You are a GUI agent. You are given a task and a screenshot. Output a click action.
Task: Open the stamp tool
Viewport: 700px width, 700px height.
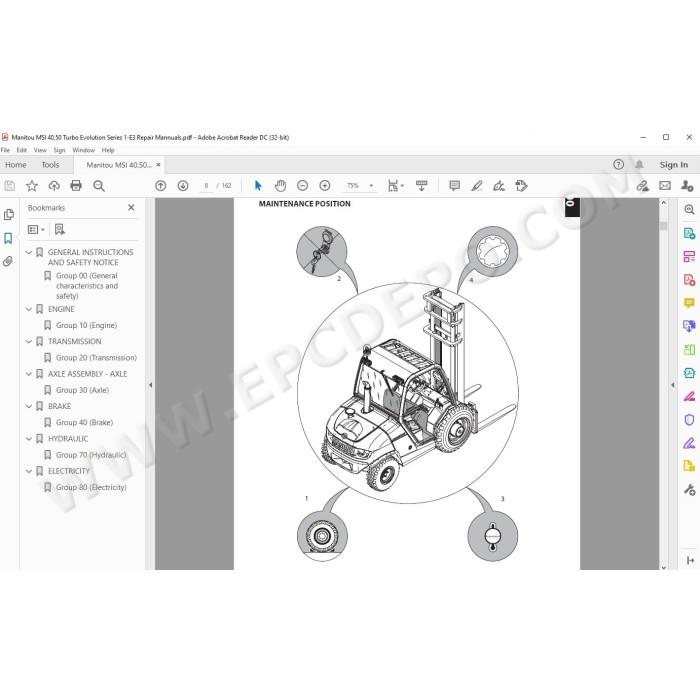point(521,186)
